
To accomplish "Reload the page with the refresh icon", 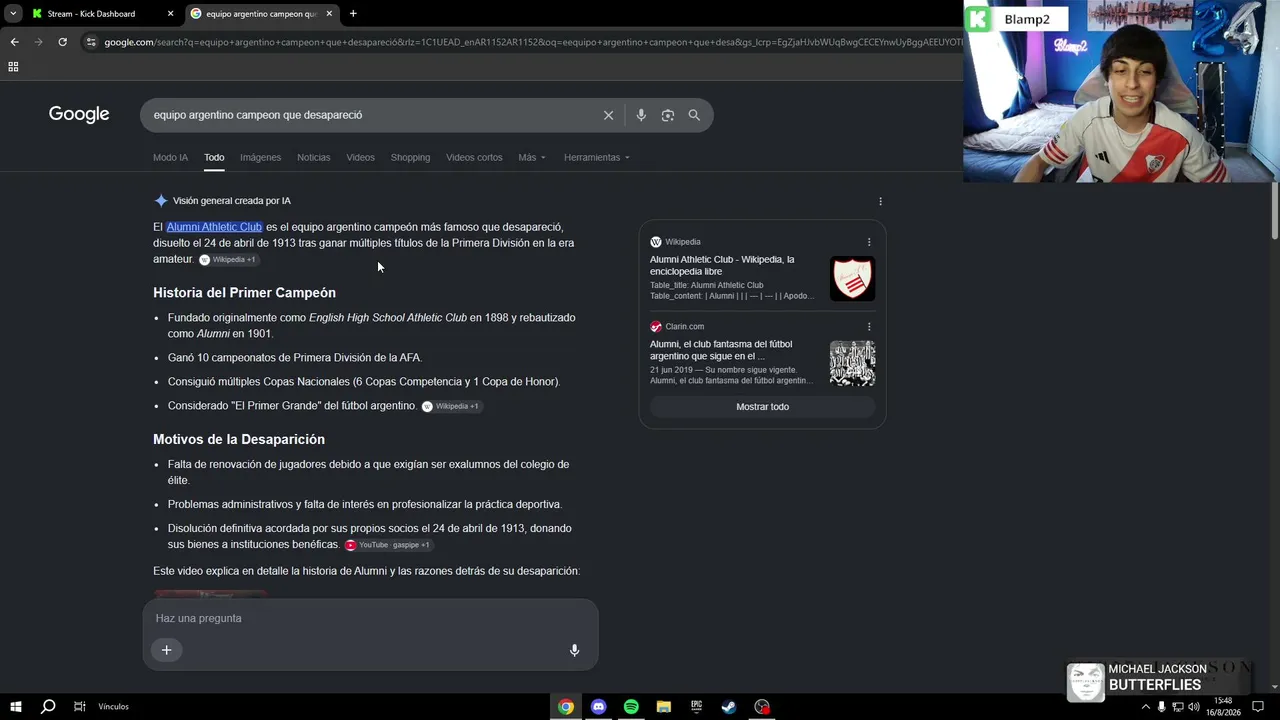I will [62, 42].
